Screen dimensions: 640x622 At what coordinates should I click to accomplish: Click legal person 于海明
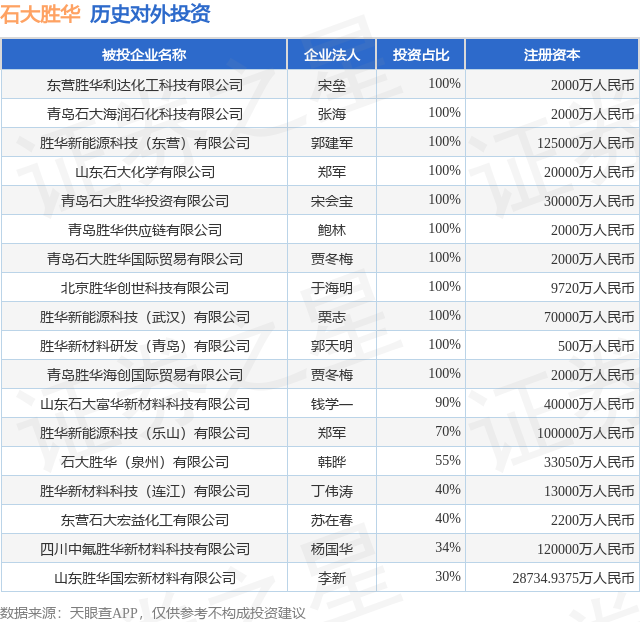coord(331,288)
